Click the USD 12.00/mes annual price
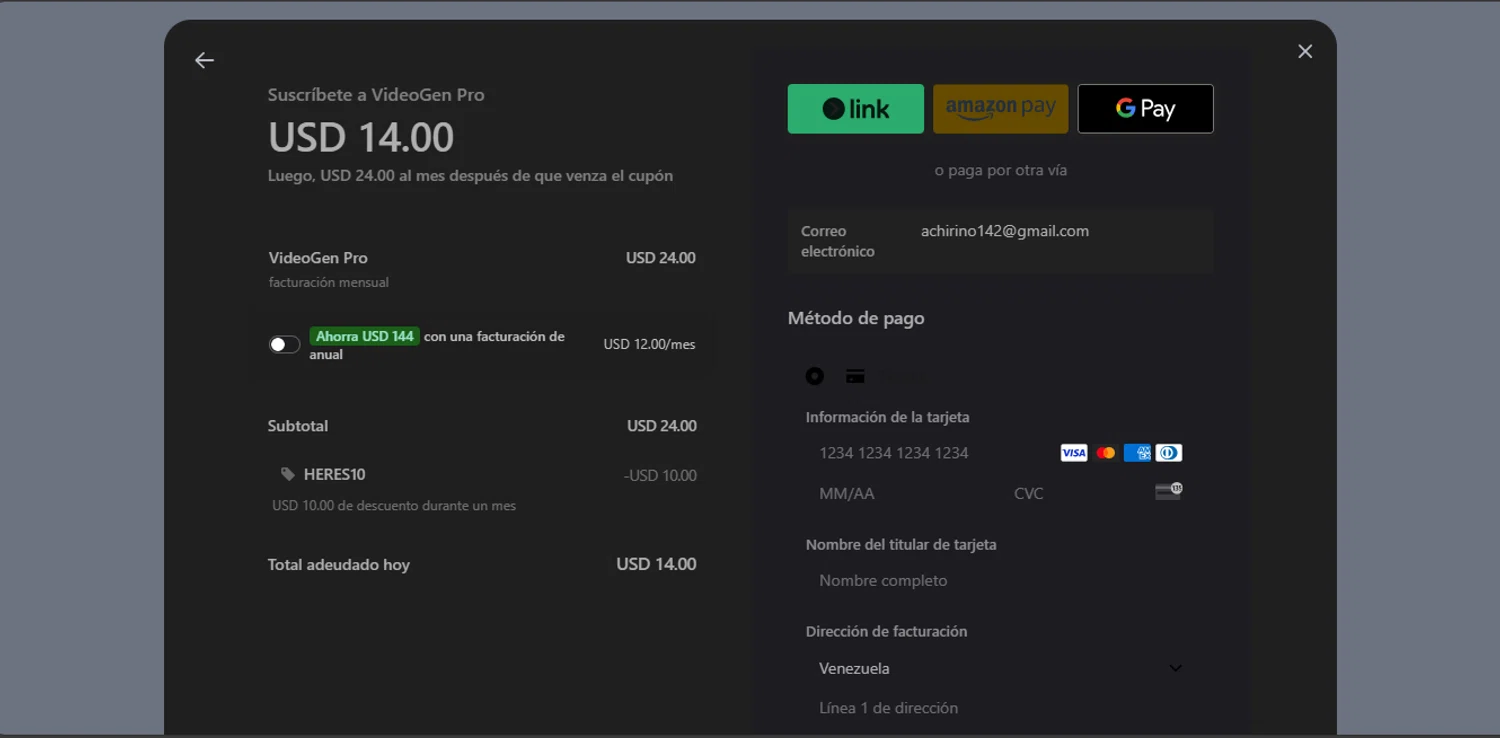Image resolution: width=1500 pixels, height=738 pixels. 649,345
